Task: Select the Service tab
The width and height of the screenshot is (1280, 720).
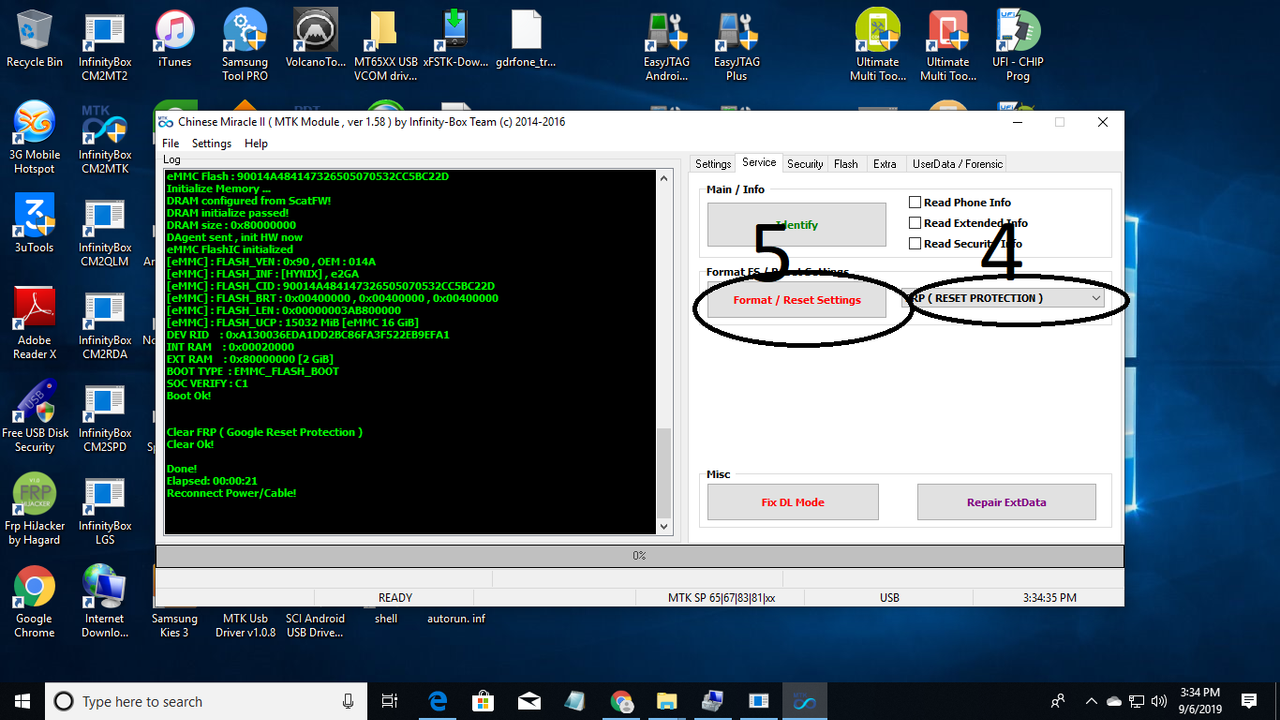Action: [x=759, y=163]
